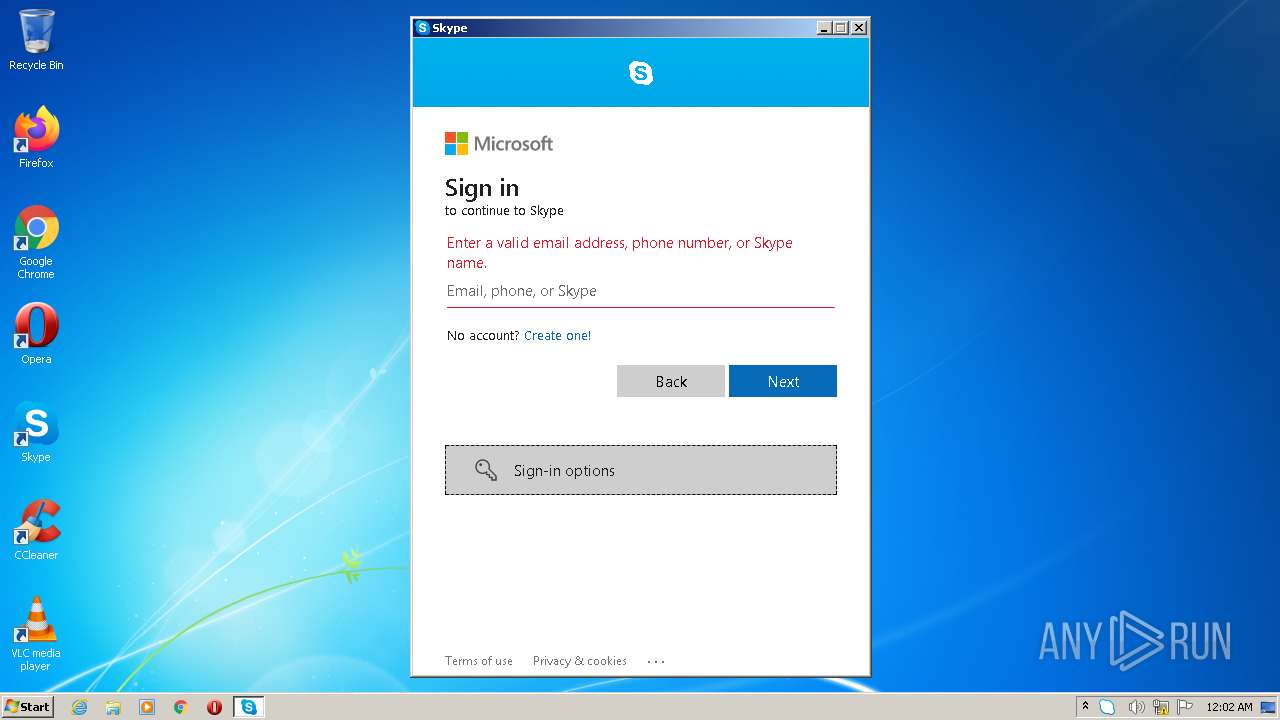Image resolution: width=1280 pixels, height=720 pixels.
Task: Click the red 'Enter a valid email address' error
Action: click(x=620, y=253)
